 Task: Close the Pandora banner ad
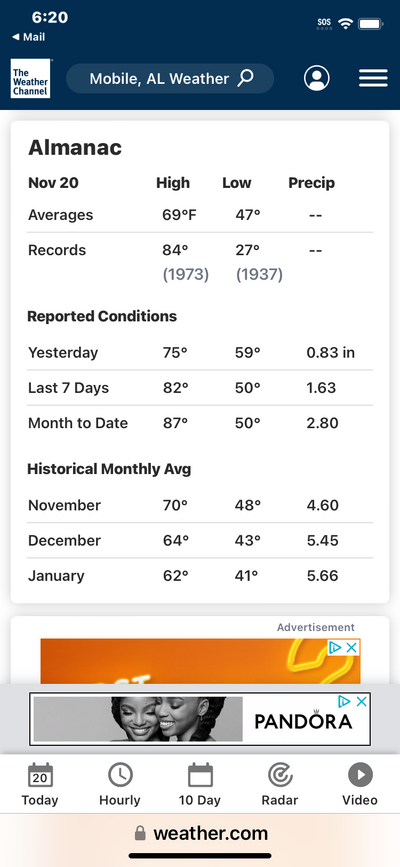[361, 702]
